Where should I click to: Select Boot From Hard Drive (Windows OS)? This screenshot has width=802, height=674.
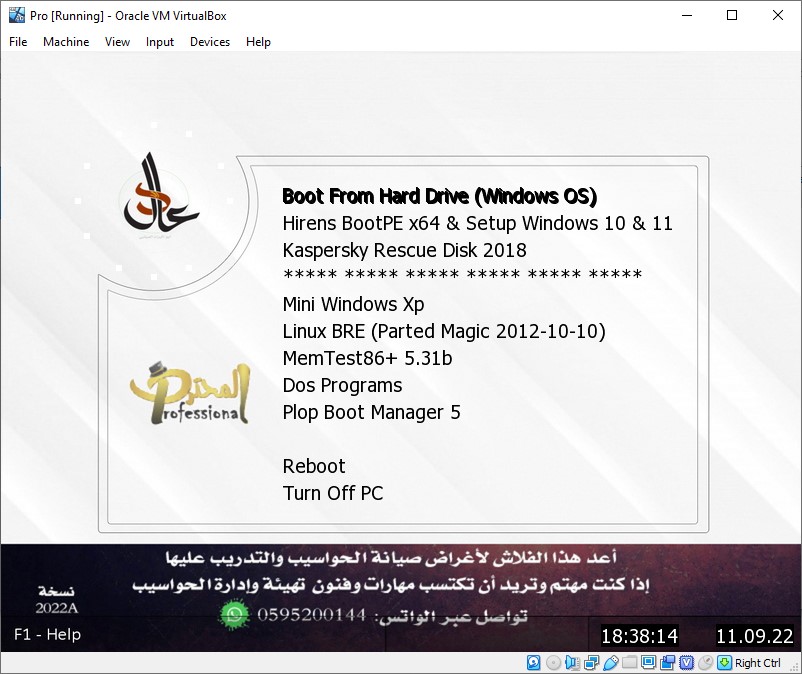click(439, 196)
